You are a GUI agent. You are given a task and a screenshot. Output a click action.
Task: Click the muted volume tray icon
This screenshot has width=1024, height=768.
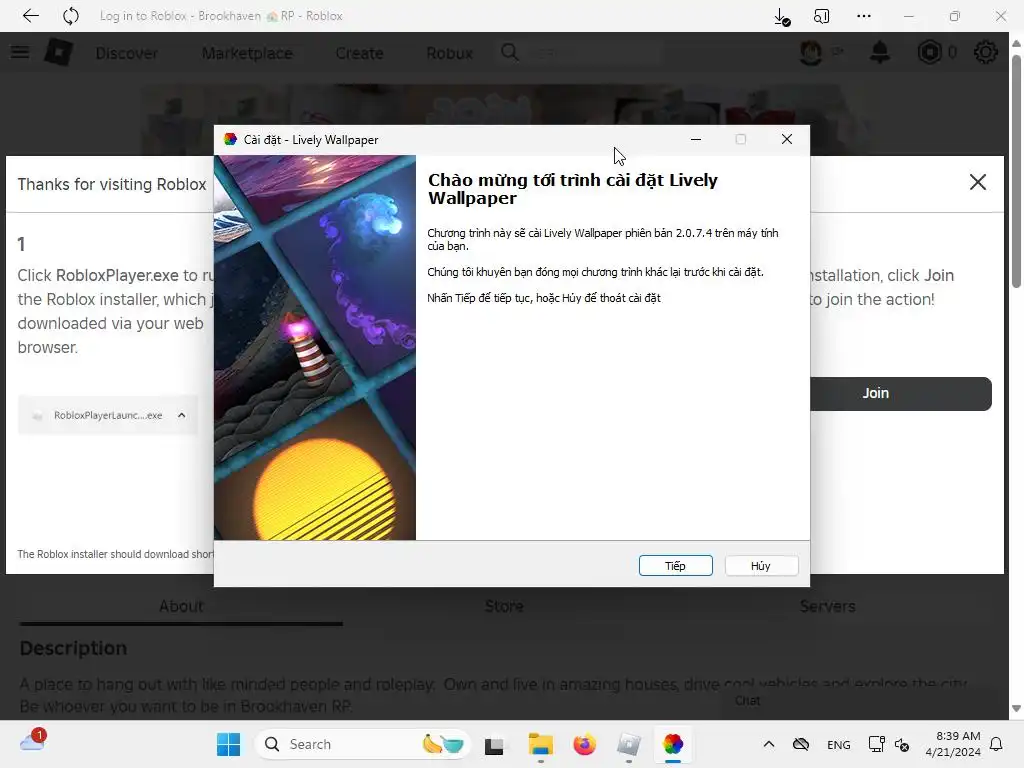902,744
